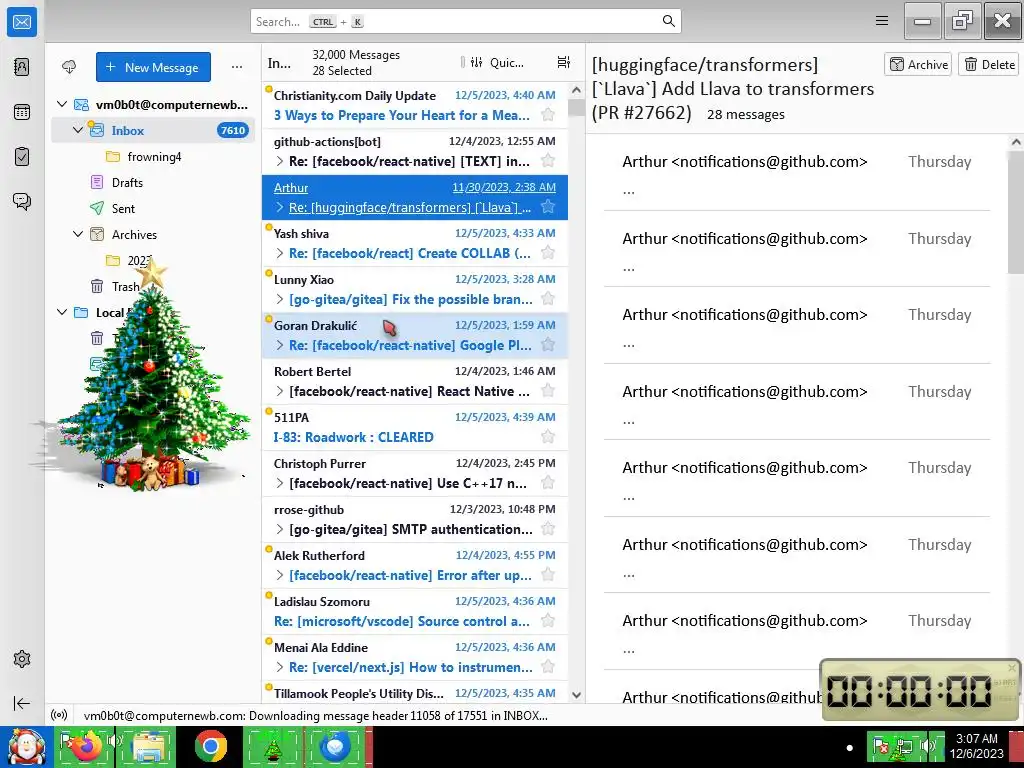Collapse the spaces toolbar arrow
This screenshot has height=768, width=1024.
point(22,703)
